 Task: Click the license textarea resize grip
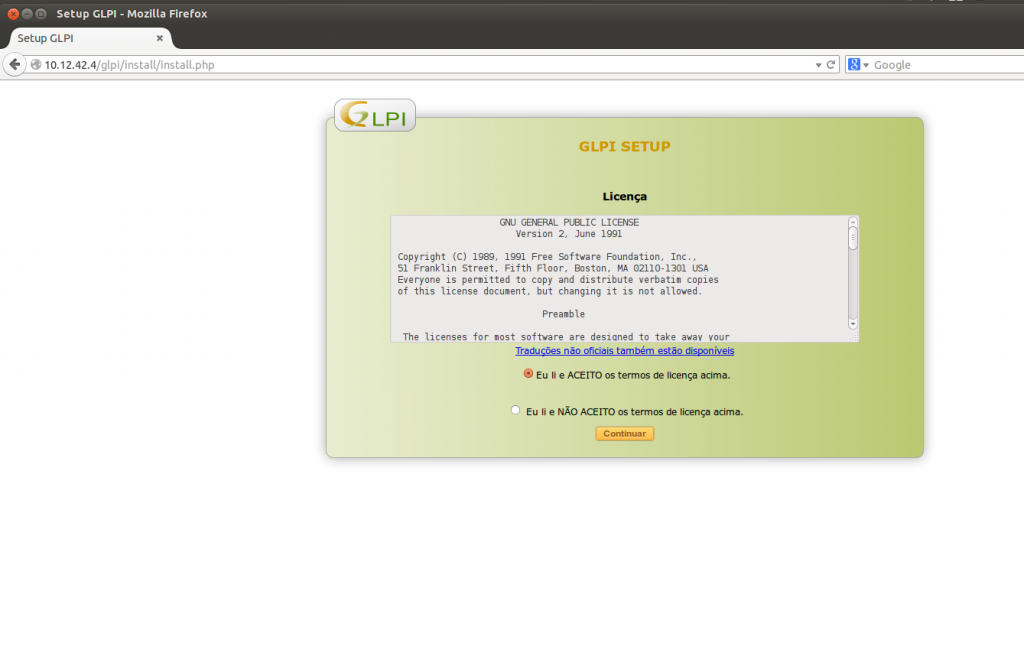854,337
